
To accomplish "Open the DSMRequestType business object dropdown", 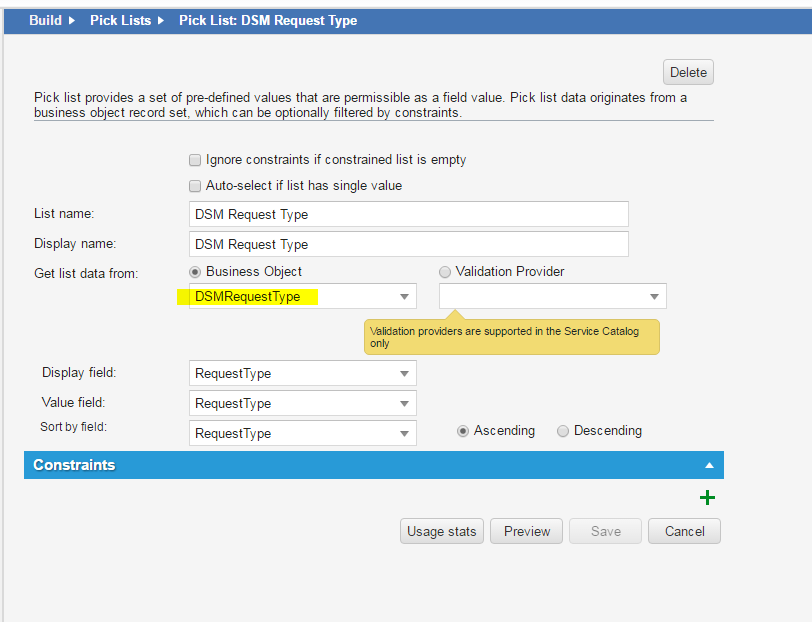I will 404,296.
